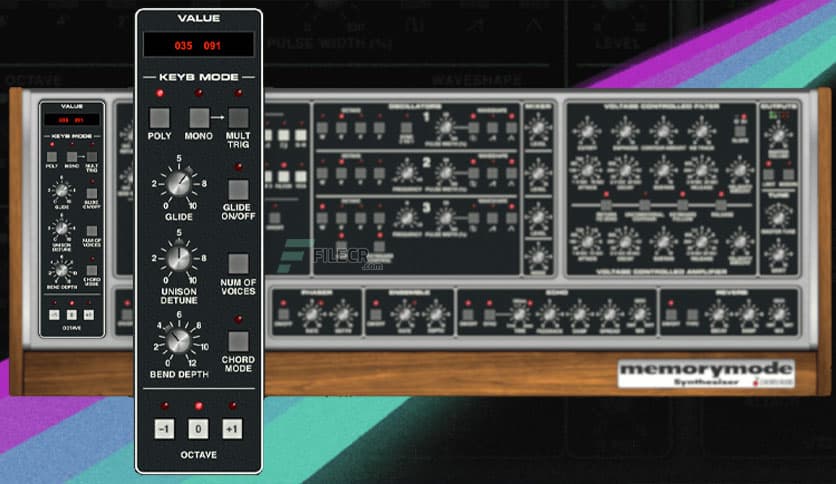
Task: Click oscillator 2 frequency knob
Action: tap(407, 173)
